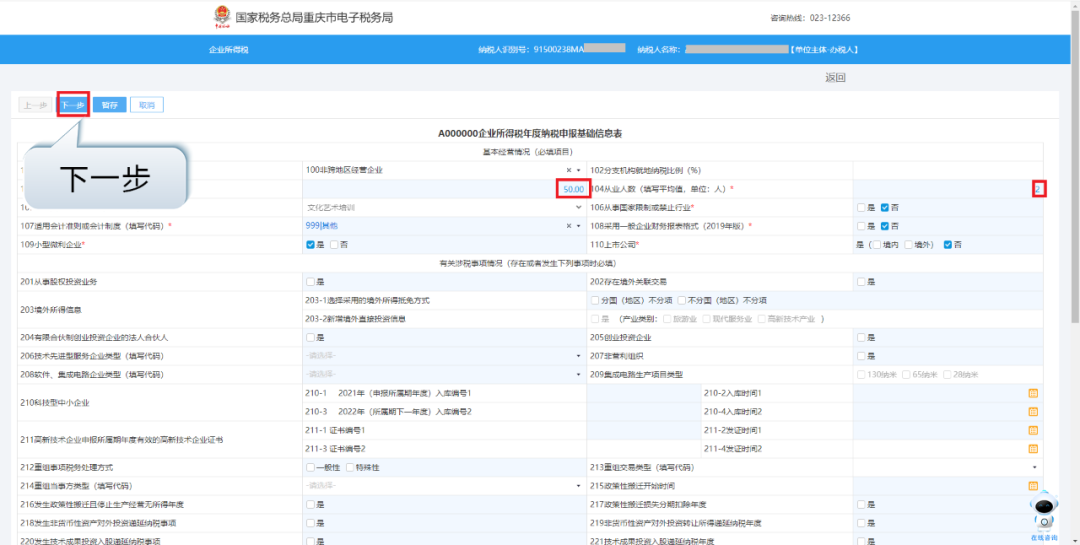Viewport: 1080px width, 545px height.
Task: Select 不分国(地区)不分项 credit method
Action: point(681,300)
